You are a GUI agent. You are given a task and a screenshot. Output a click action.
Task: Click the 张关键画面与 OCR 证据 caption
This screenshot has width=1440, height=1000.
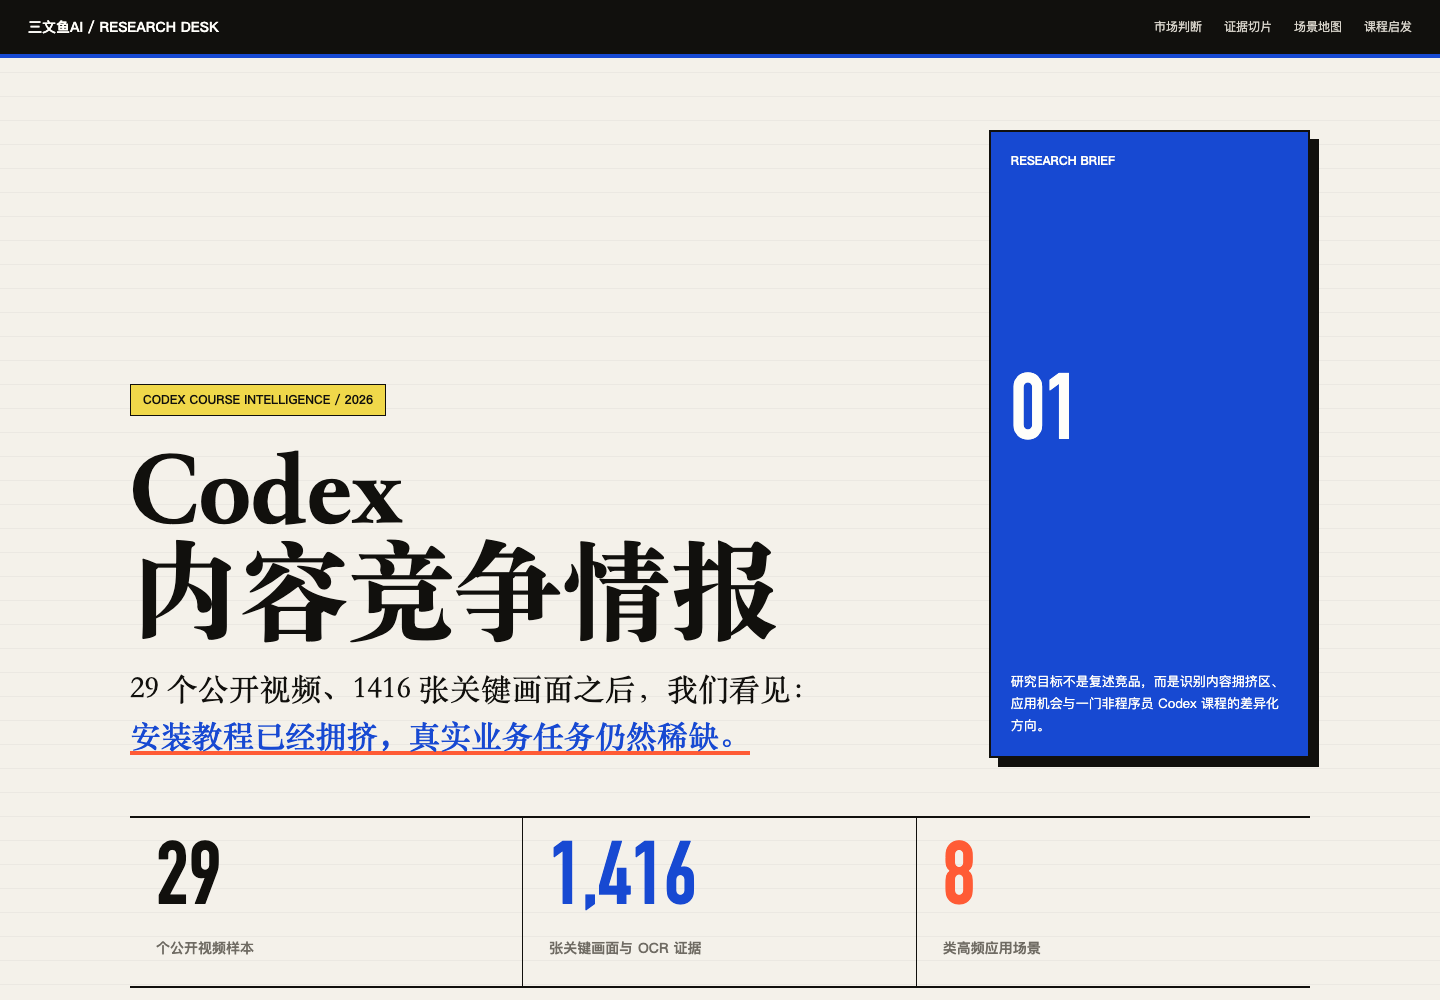[x=625, y=948]
